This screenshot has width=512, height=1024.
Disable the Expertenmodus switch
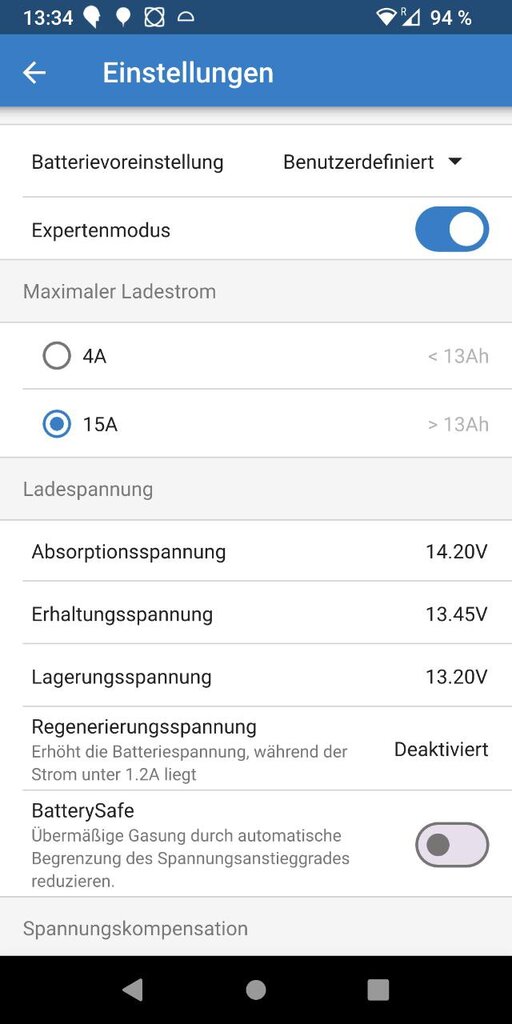coord(452,229)
